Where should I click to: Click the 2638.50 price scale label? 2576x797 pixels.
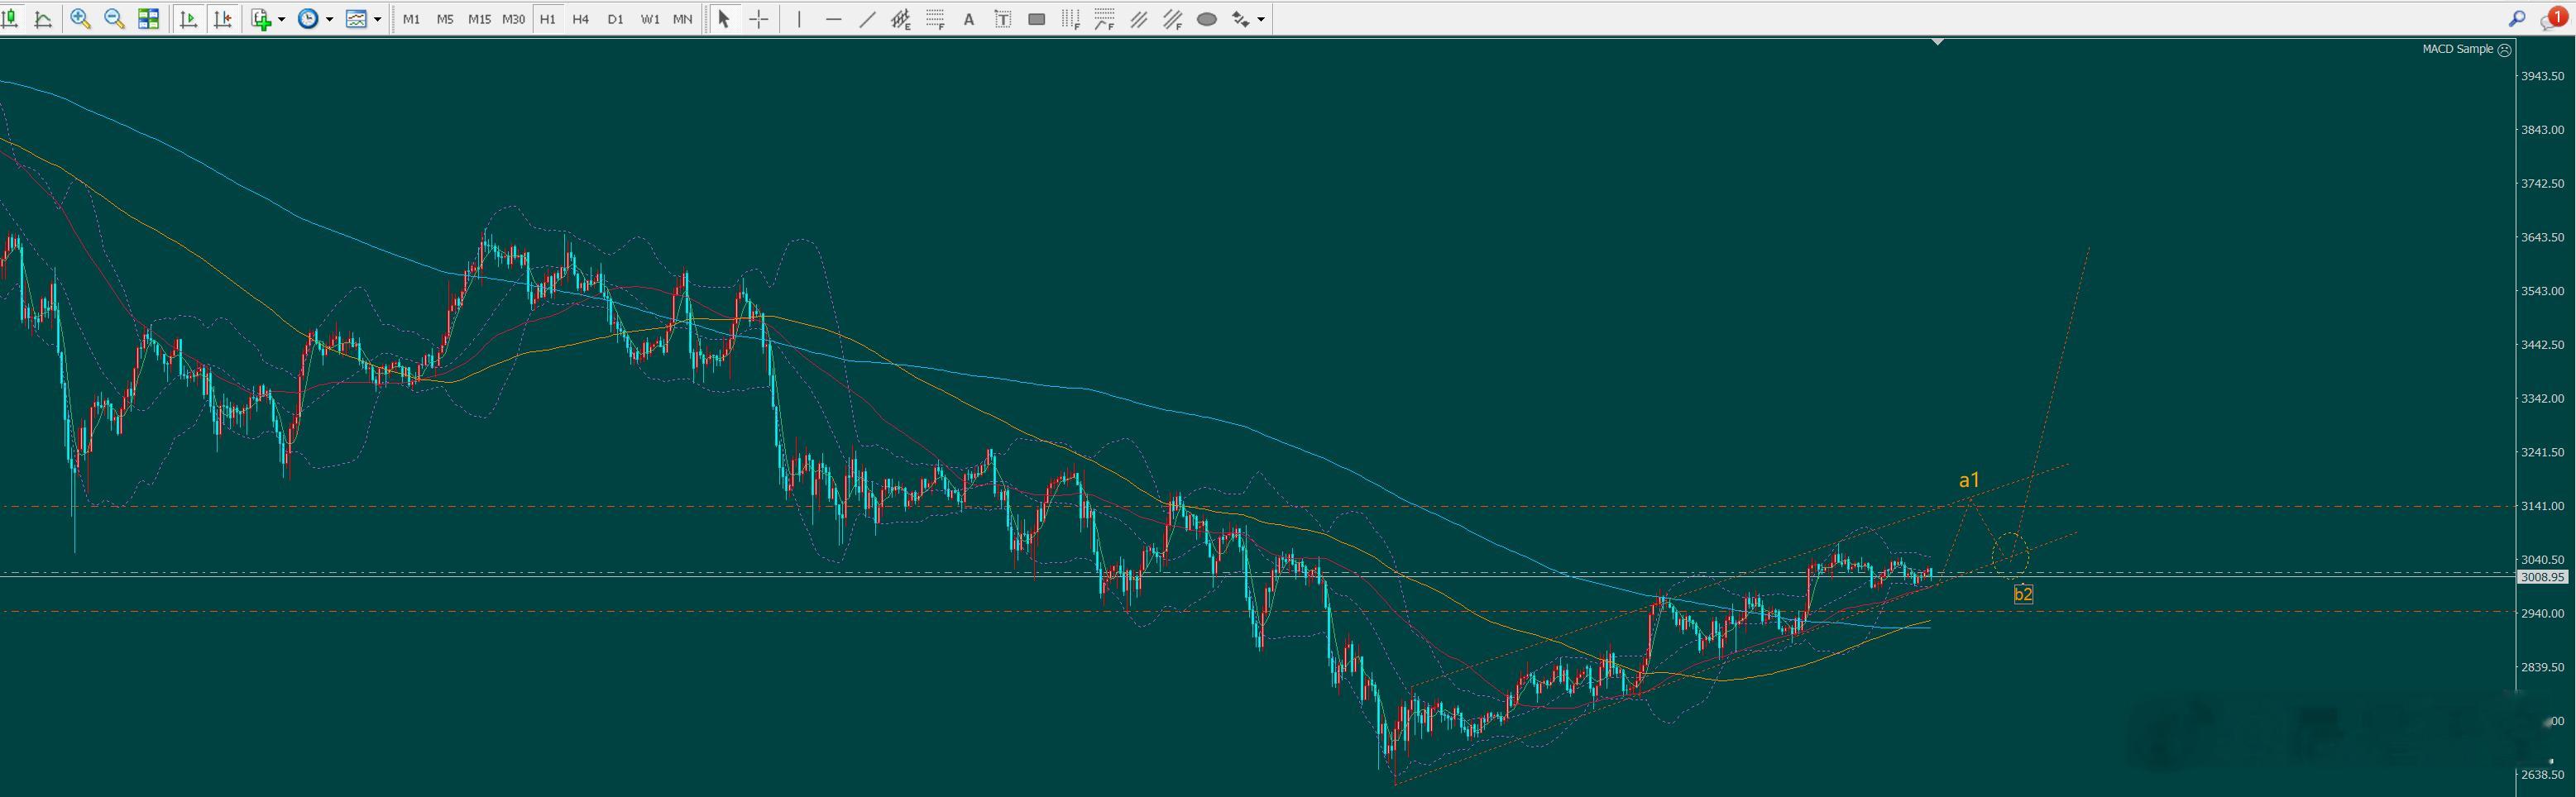tap(2542, 775)
